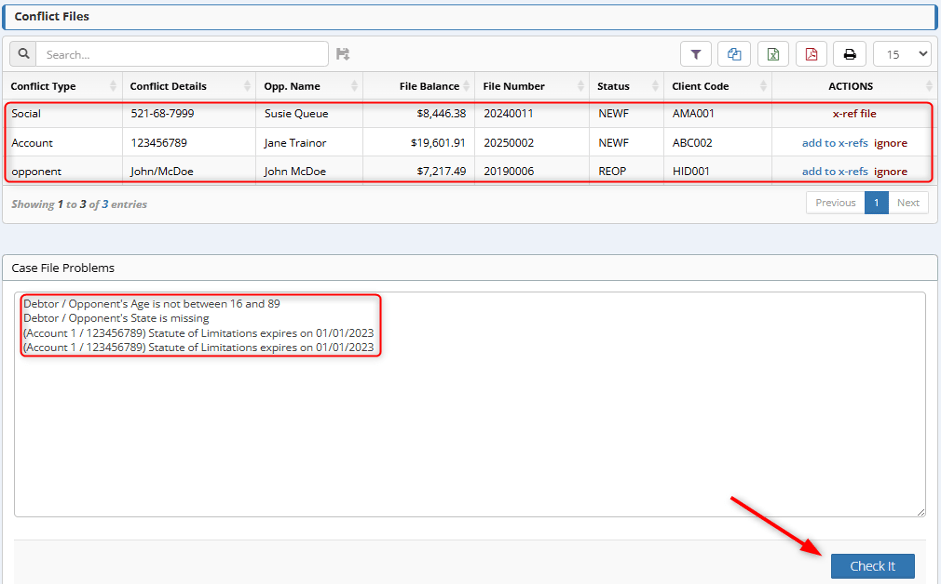This screenshot has height=585, width=941.
Task: Click the Conflict Files panel title
Action: point(55,17)
